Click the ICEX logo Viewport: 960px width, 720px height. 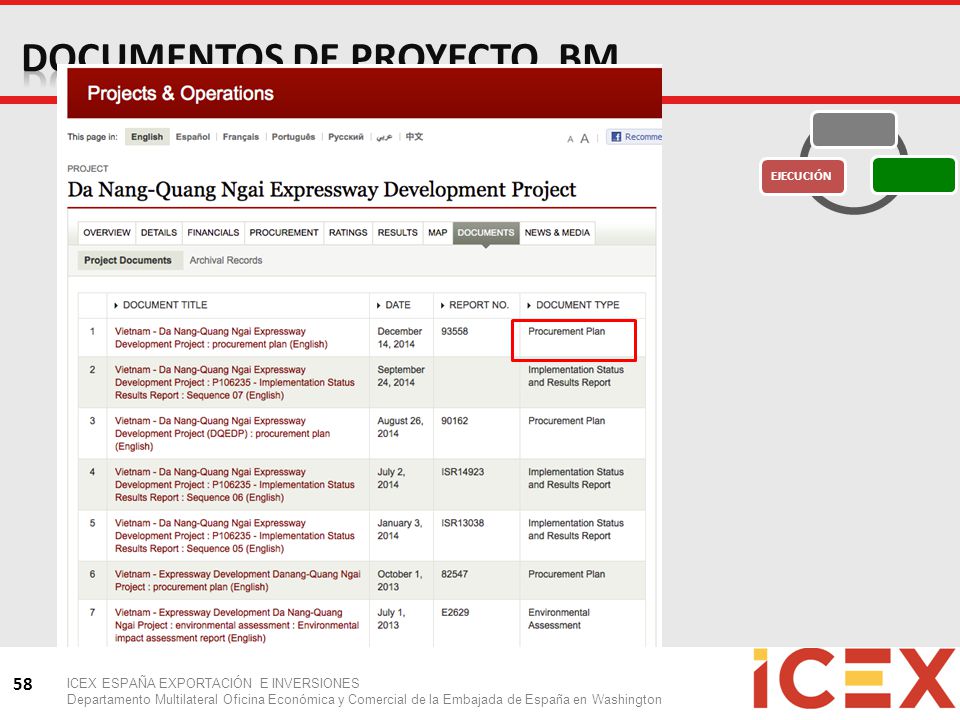coord(853,678)
